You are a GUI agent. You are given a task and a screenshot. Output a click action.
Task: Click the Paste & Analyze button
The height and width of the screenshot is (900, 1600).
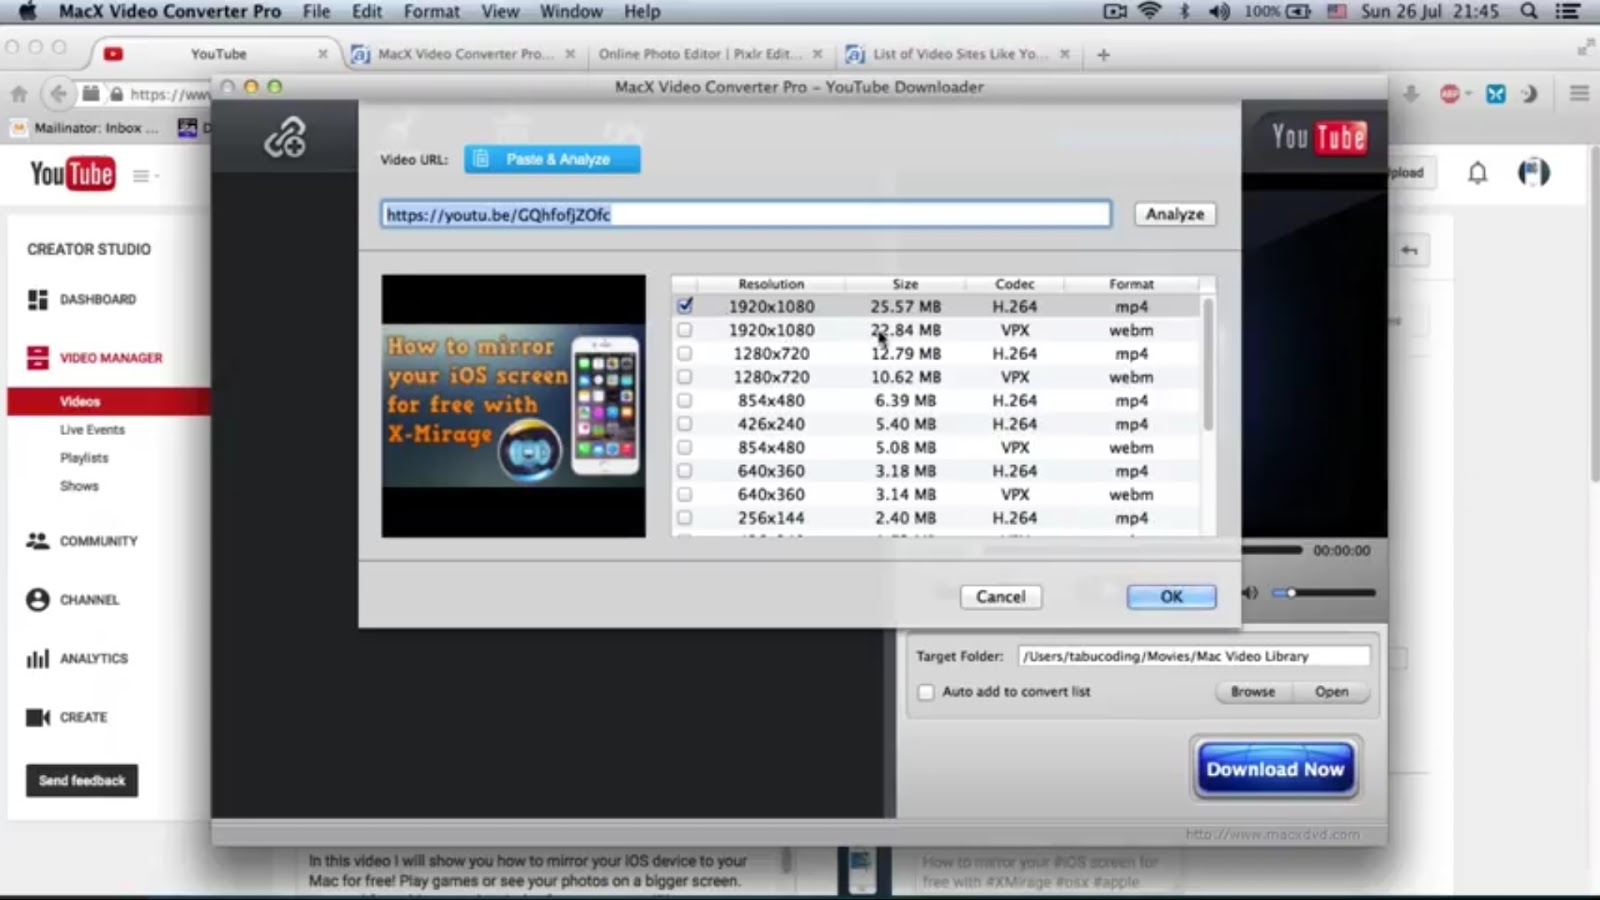click(552, 159)
